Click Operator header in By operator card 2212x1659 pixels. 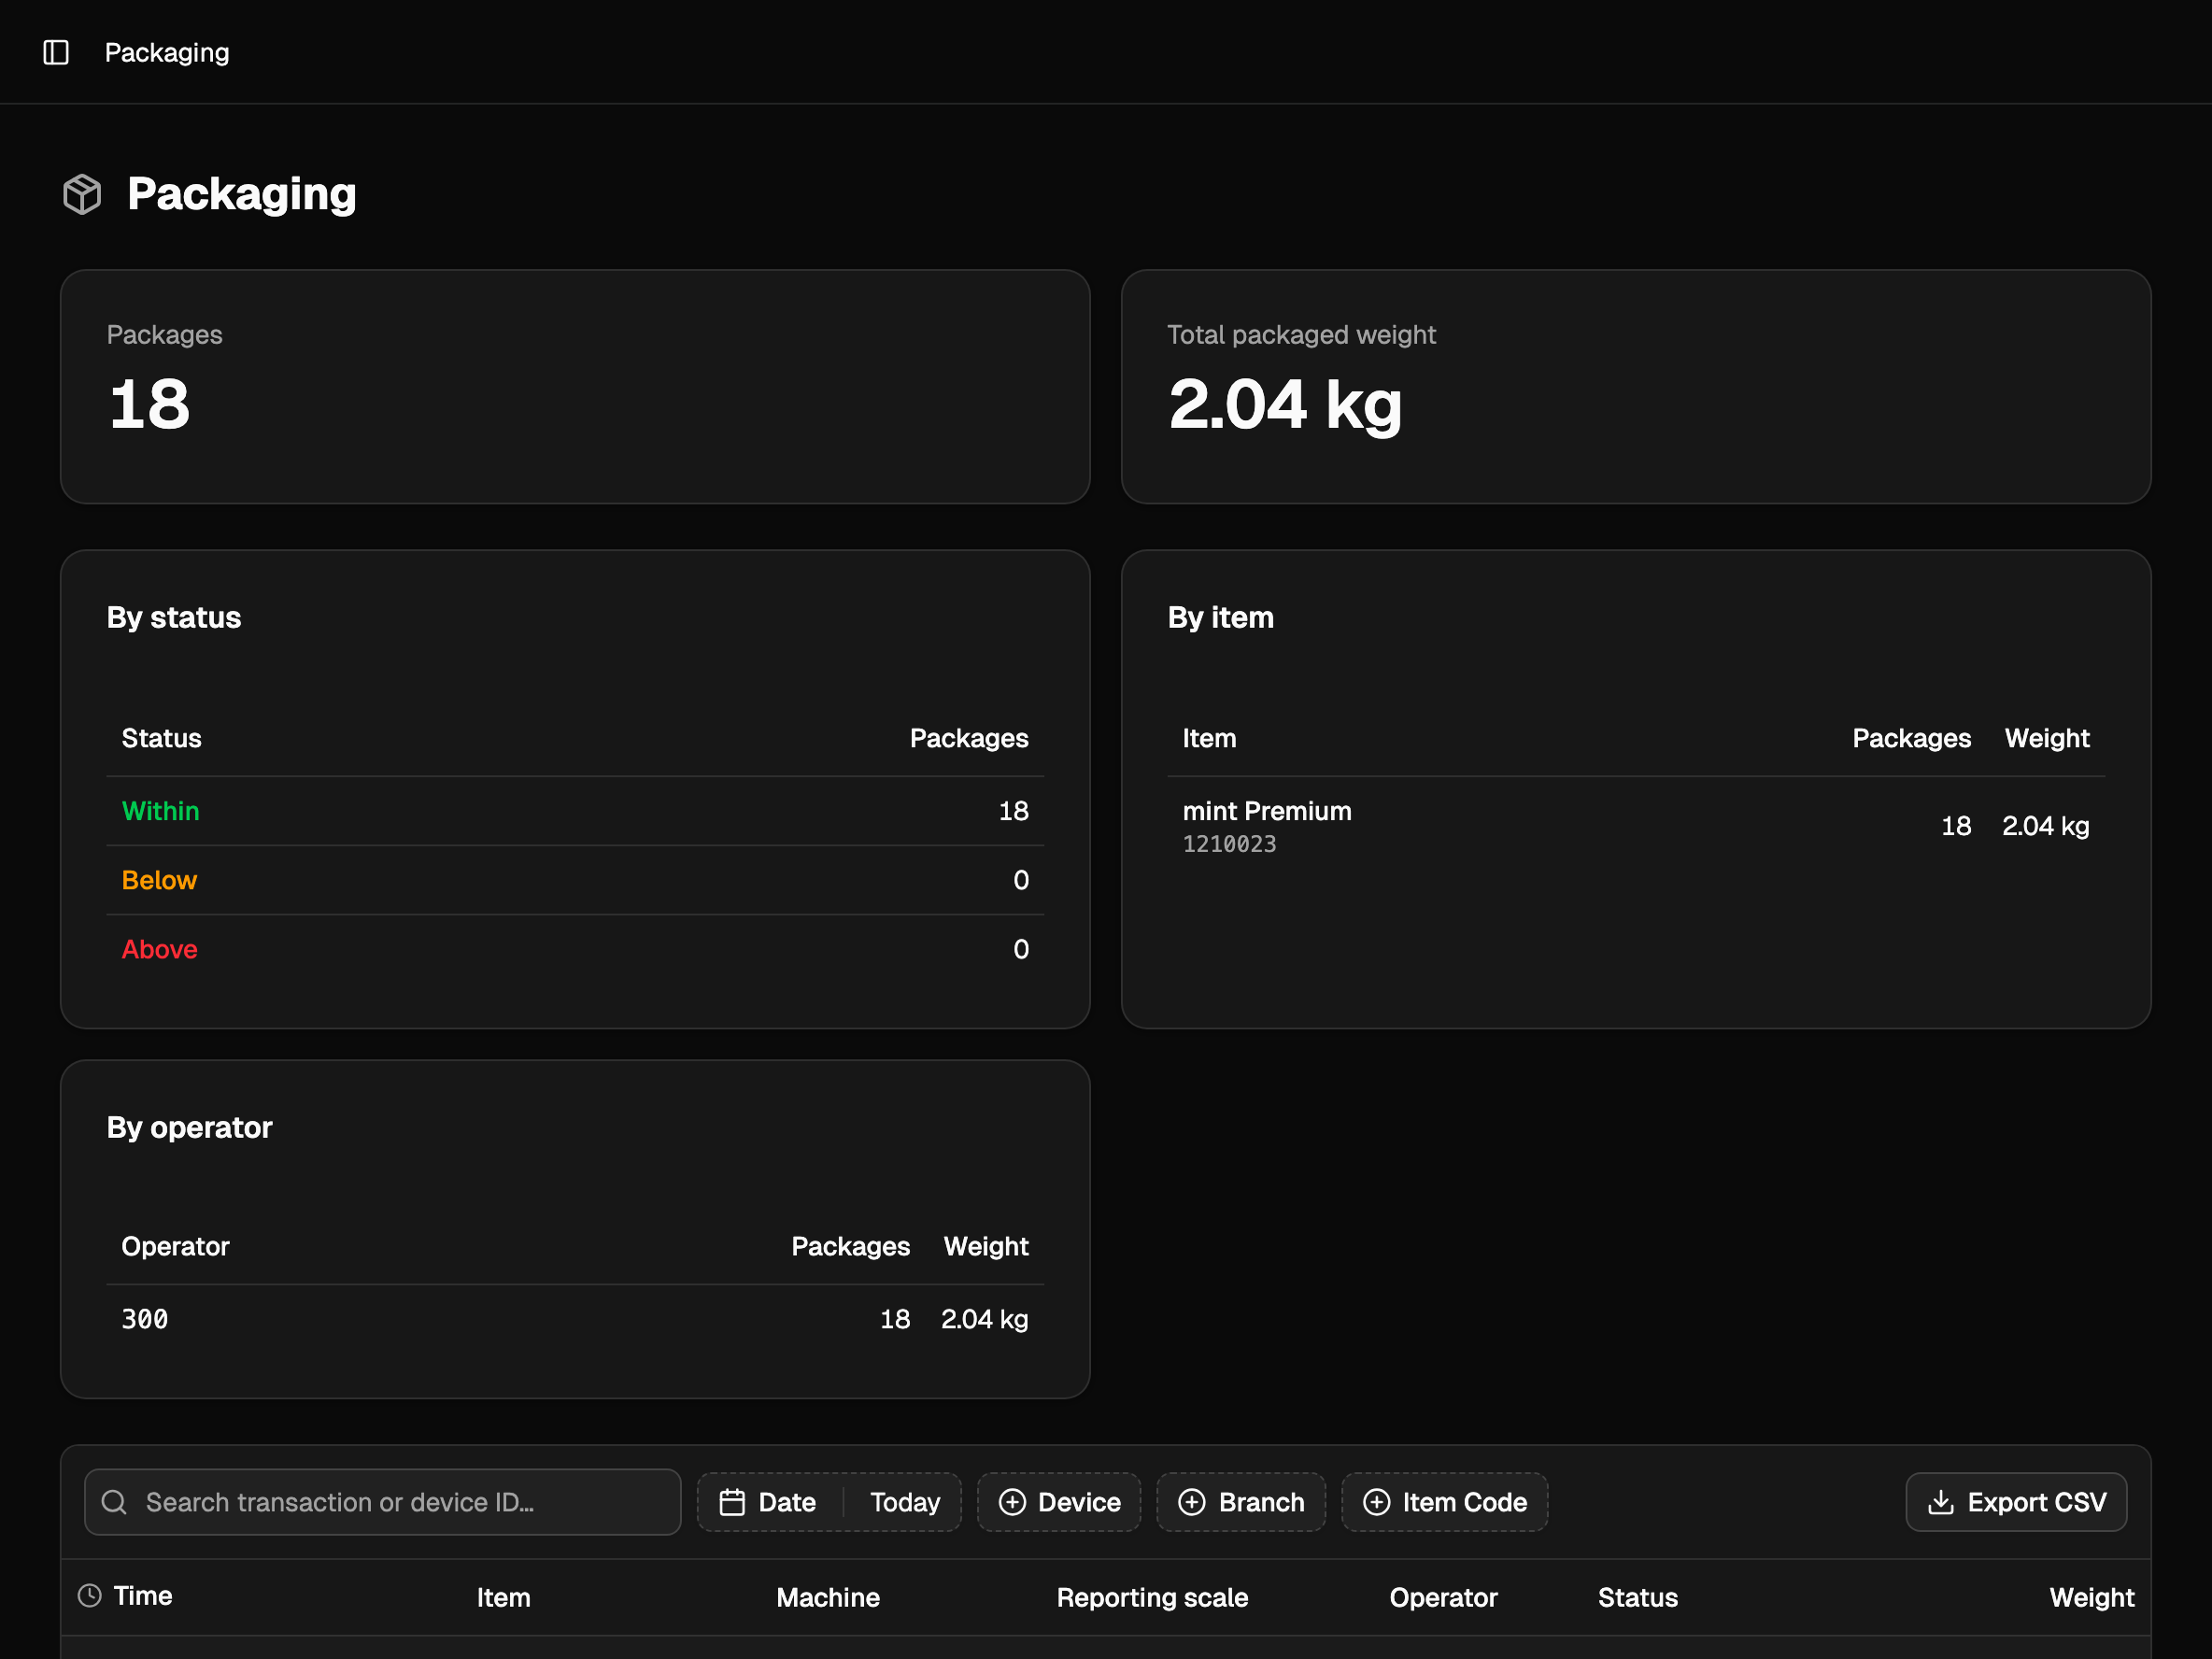[x=175, y=1246]
